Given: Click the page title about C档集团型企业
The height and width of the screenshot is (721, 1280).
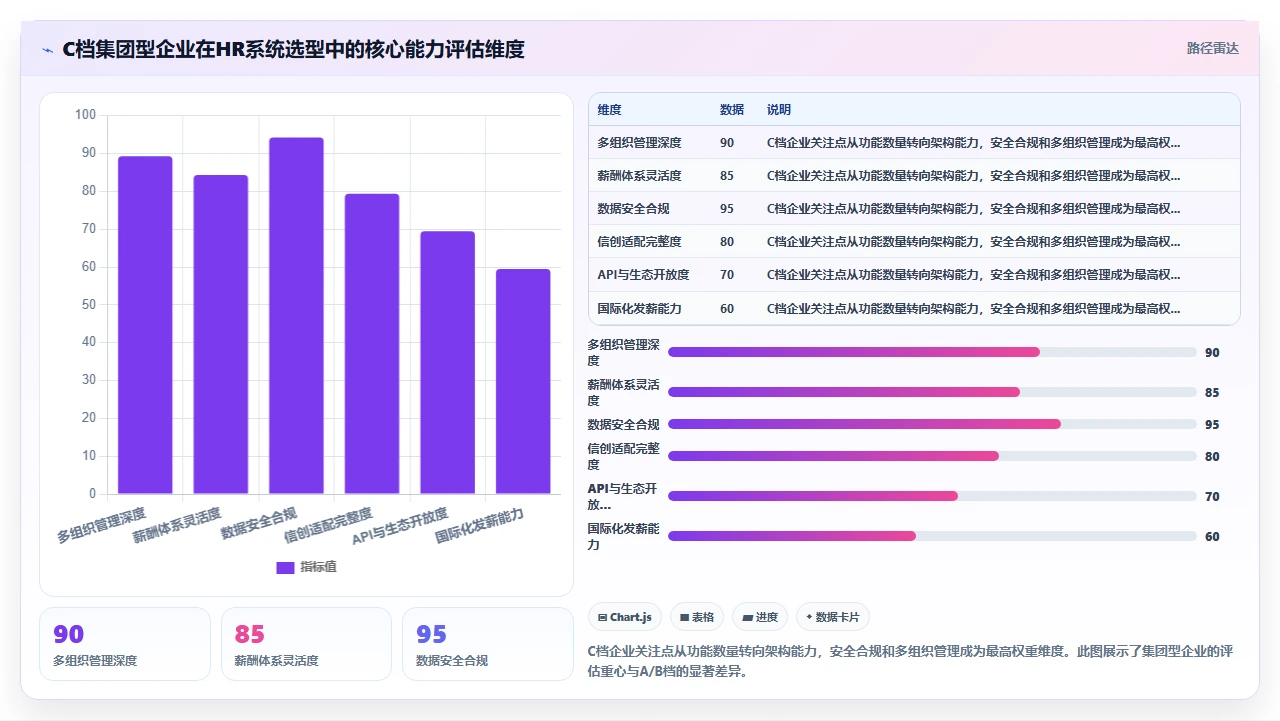Looking at the screenshot, I should pyautogui.click(x=293, y=49).
